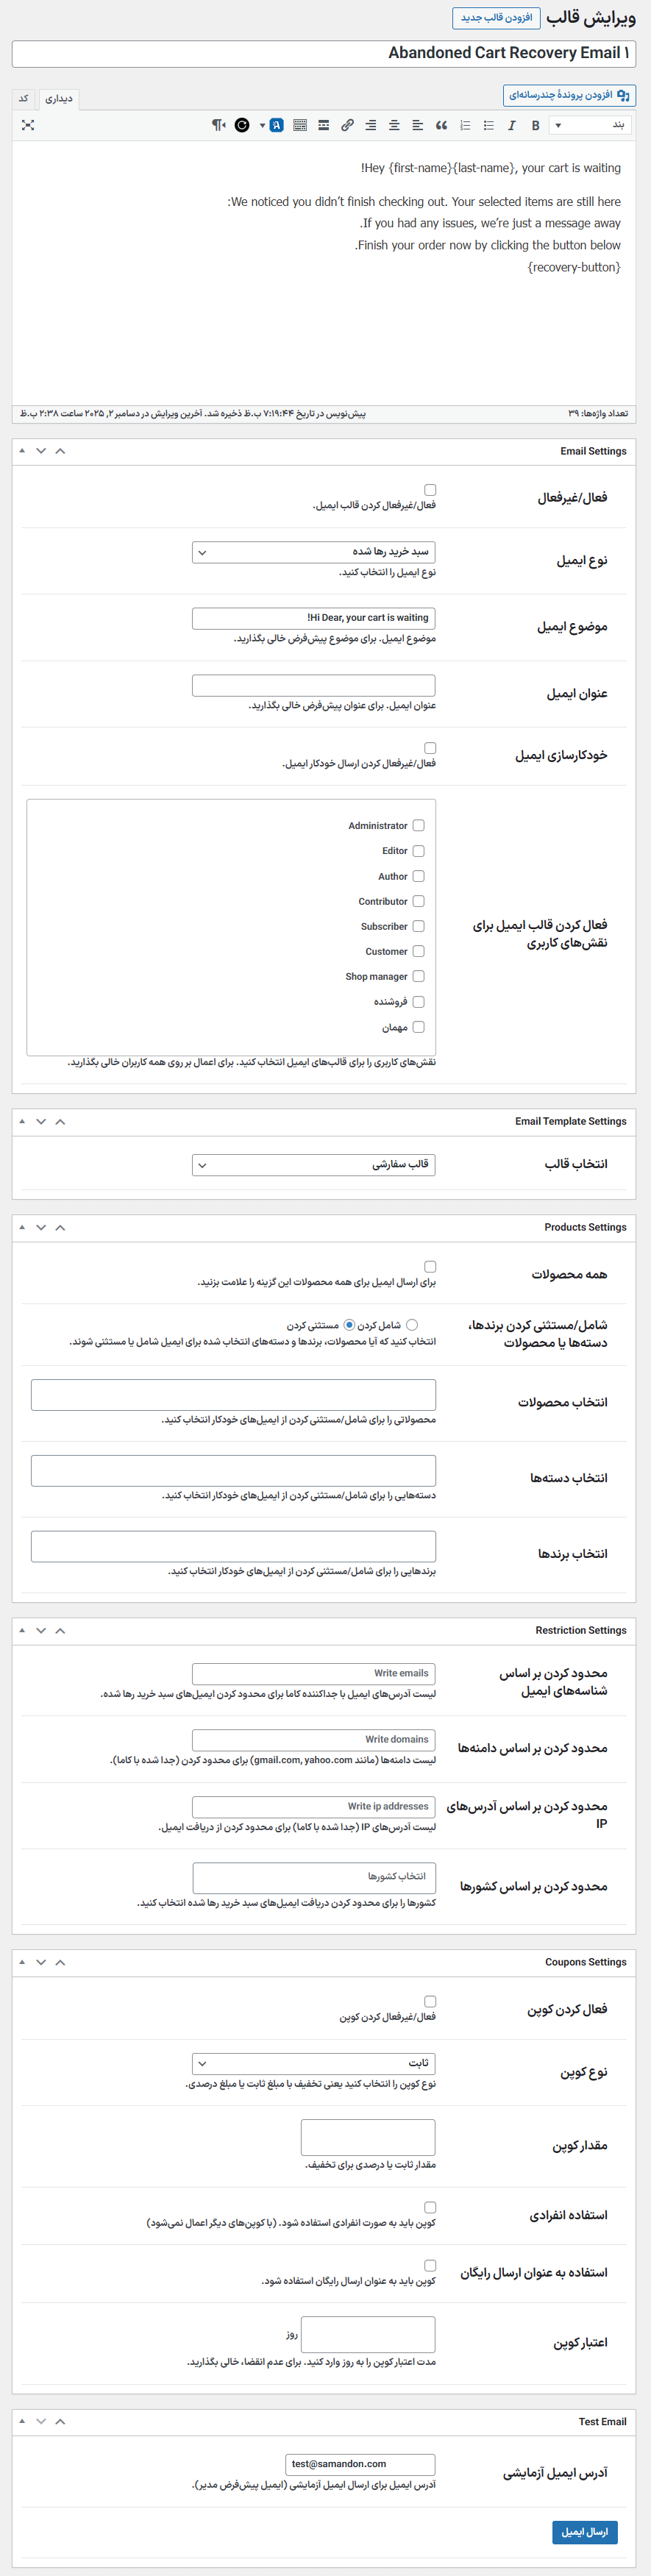Click the test email address field
This screenshot has width=651, height=2576.
[360, 2464]
